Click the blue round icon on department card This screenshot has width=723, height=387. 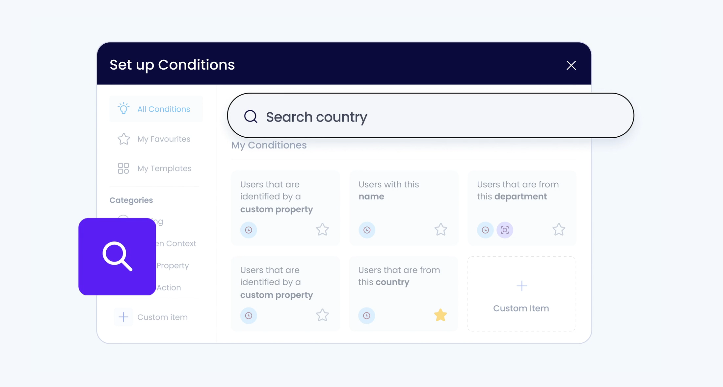coord(485,230)
